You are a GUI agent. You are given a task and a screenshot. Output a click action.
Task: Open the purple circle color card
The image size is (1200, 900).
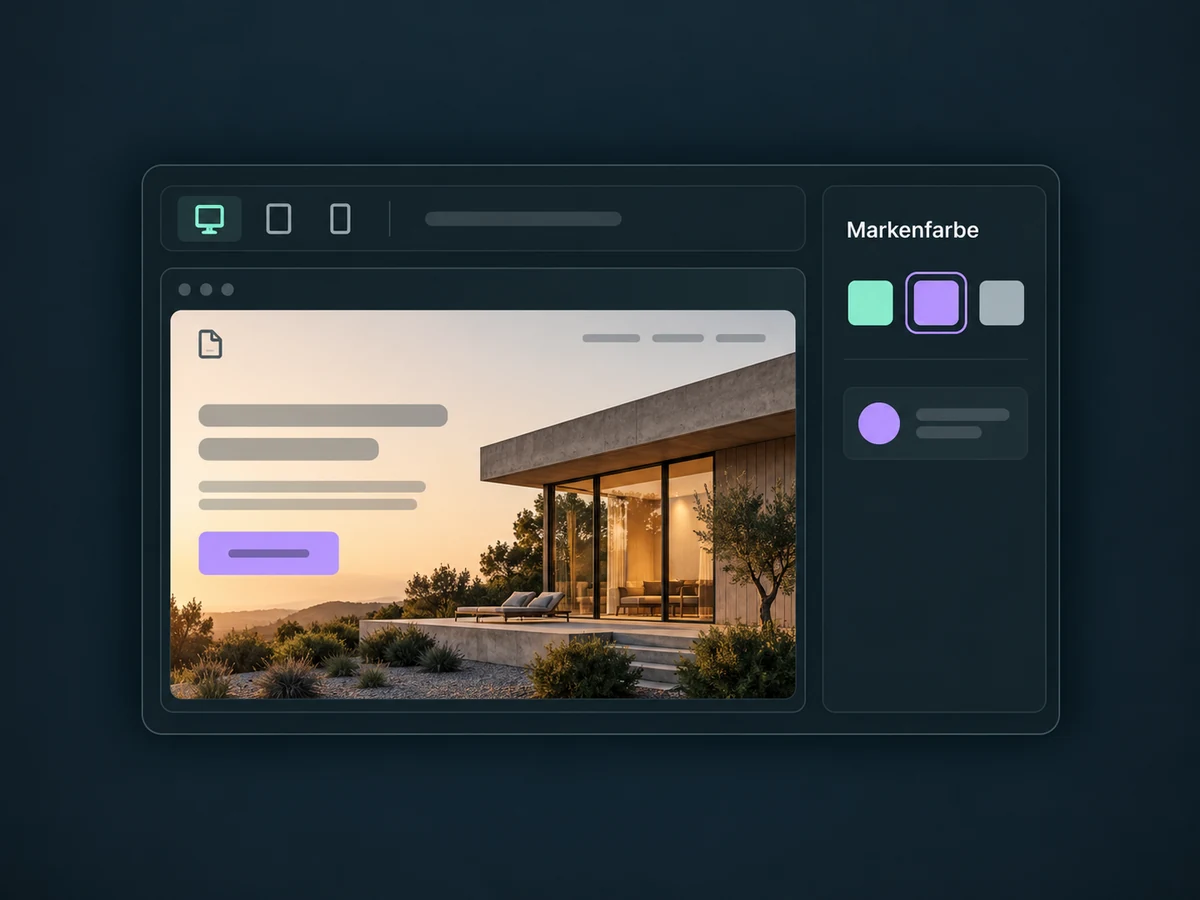[x=935, y=424]
